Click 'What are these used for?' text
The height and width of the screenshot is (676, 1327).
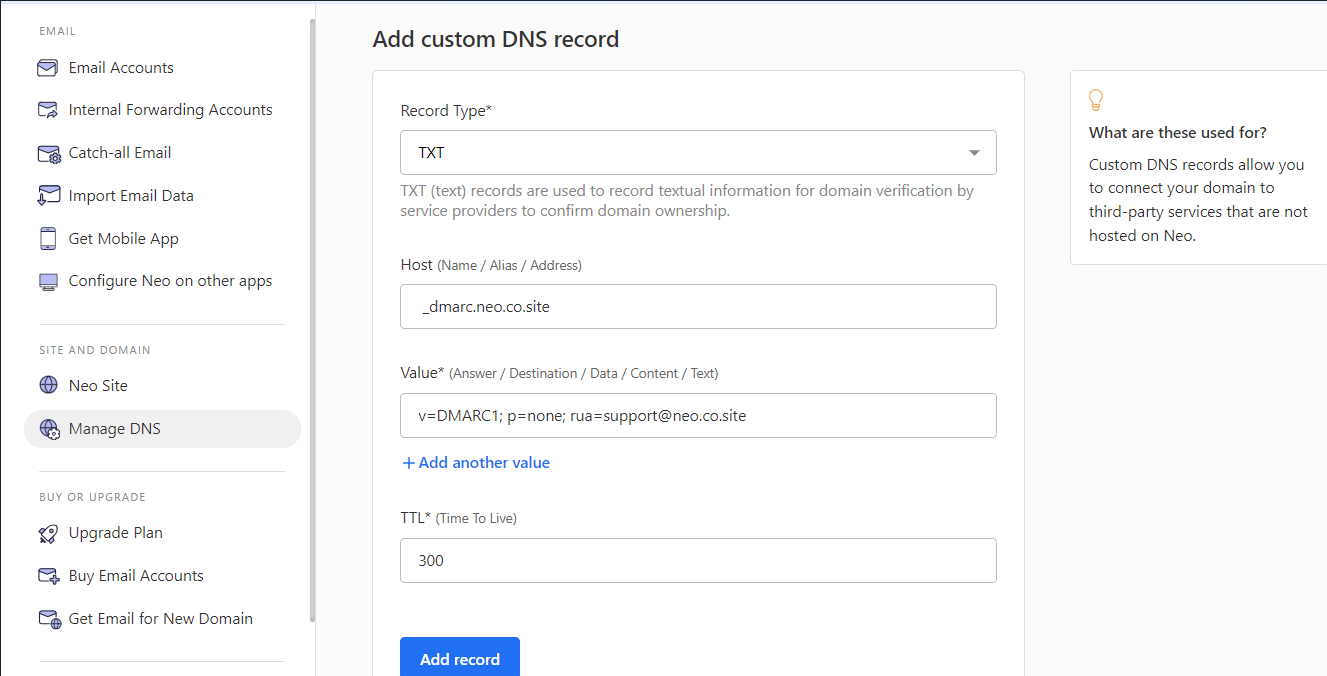(x=1178, y=133)
